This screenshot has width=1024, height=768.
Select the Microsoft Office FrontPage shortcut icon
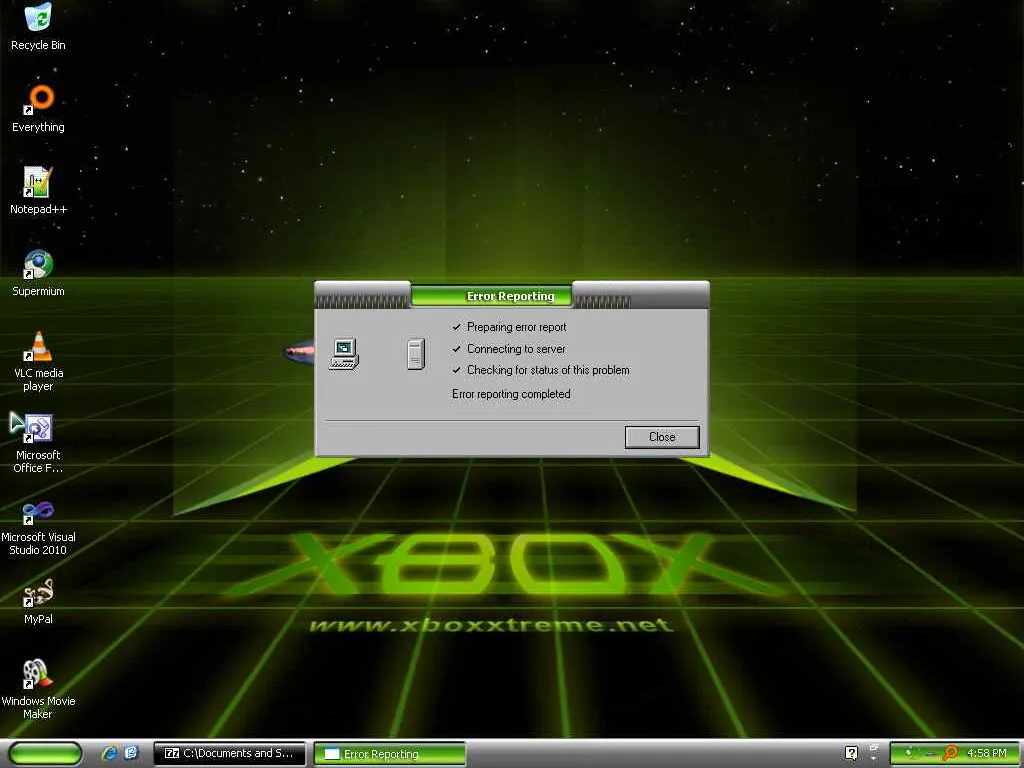38,443
